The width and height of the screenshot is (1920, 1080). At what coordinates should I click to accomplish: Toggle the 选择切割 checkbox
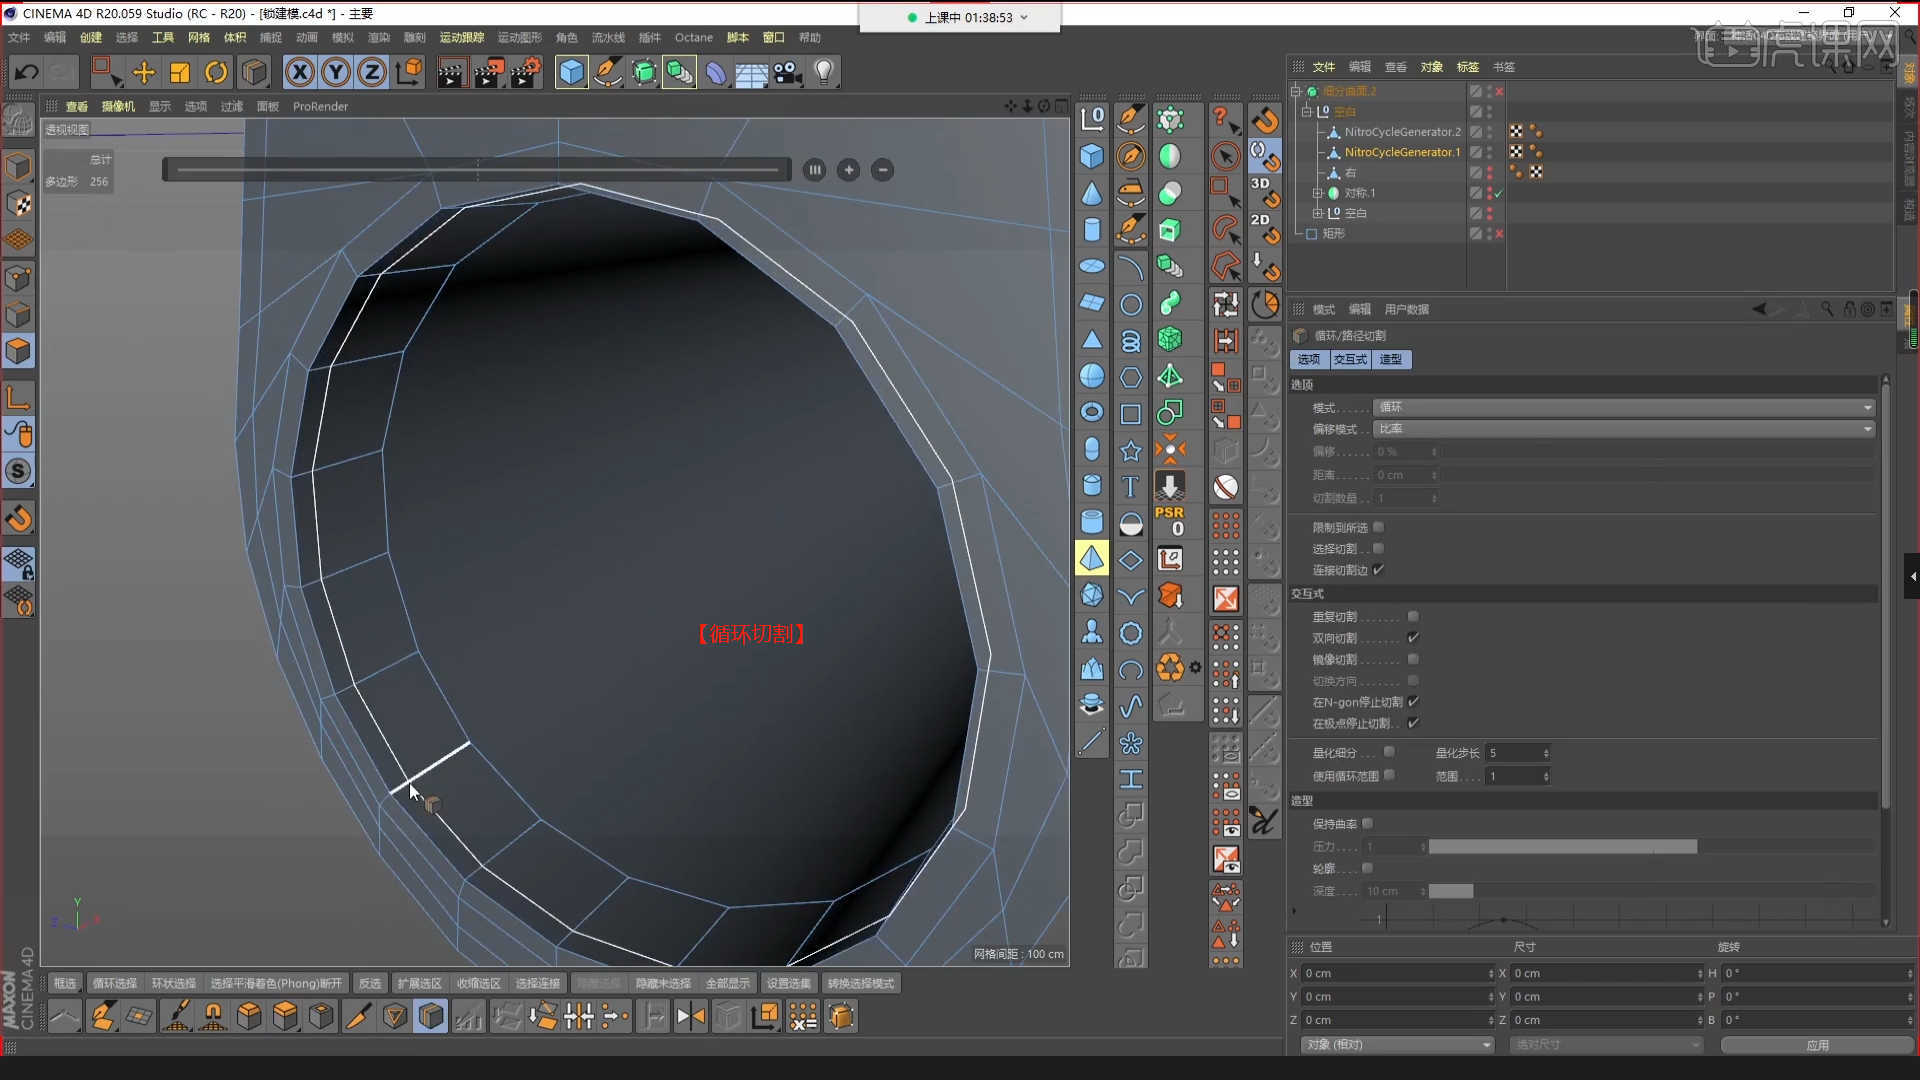tap(1379, 548)
